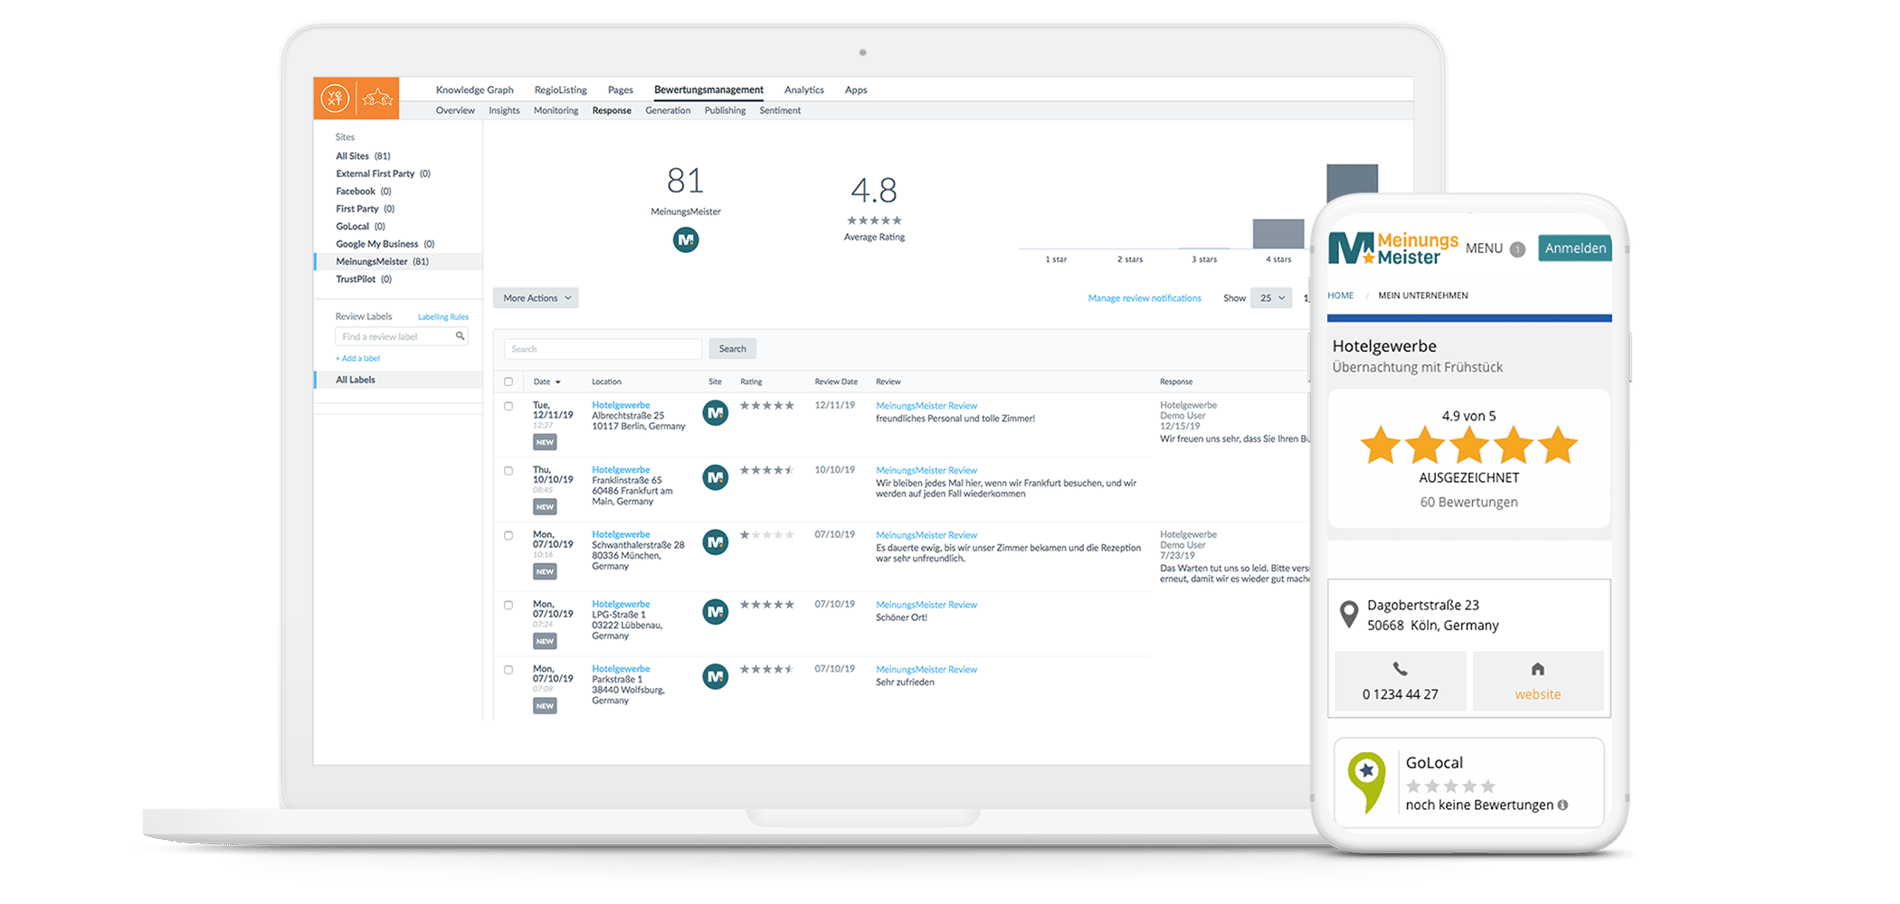Open the RegioListing menu
The width and height of the screenshot is (1900, 904).
pos(561,90)
